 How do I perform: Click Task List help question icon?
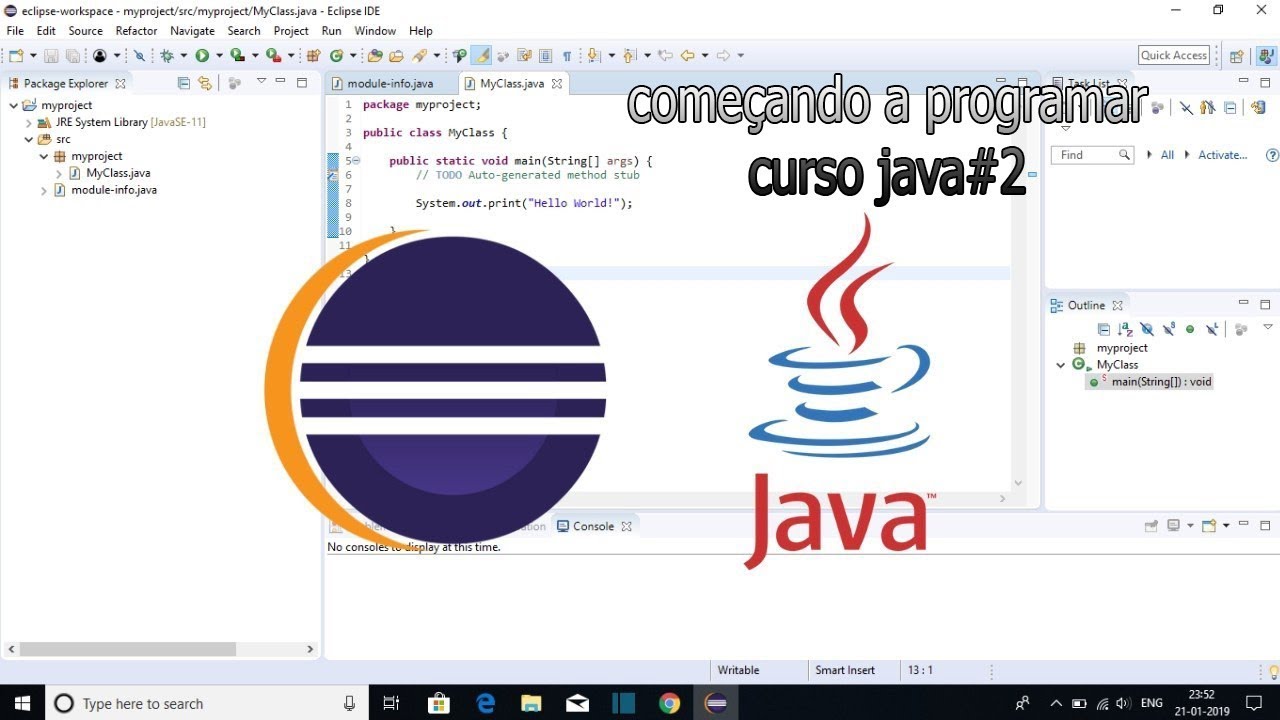click(x=1272, y=155)
